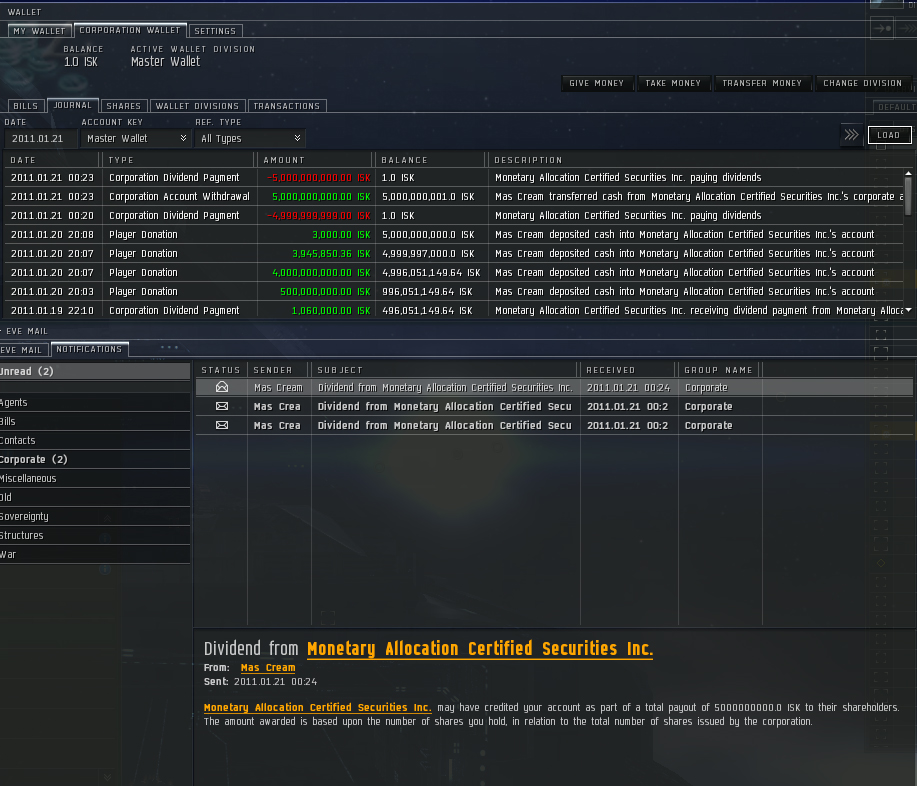Select the Notifications tab

(x=89, y=349)
